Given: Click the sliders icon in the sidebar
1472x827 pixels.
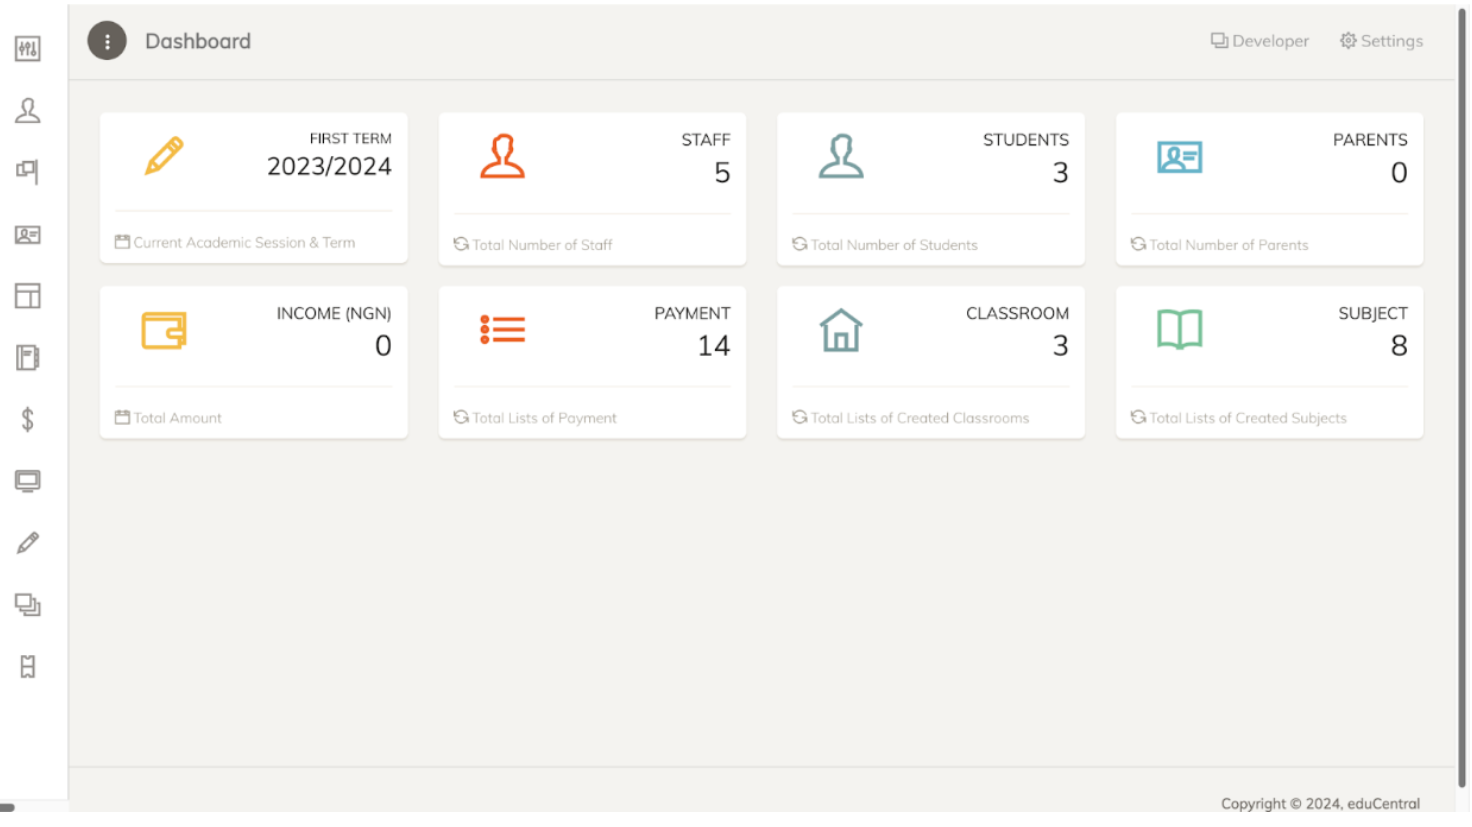Looking at the screenshot, I should [x=28, y=49].
